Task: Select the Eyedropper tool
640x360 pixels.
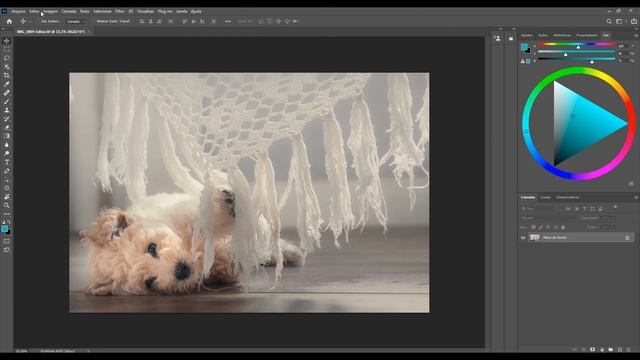Action: click(7, 84)
